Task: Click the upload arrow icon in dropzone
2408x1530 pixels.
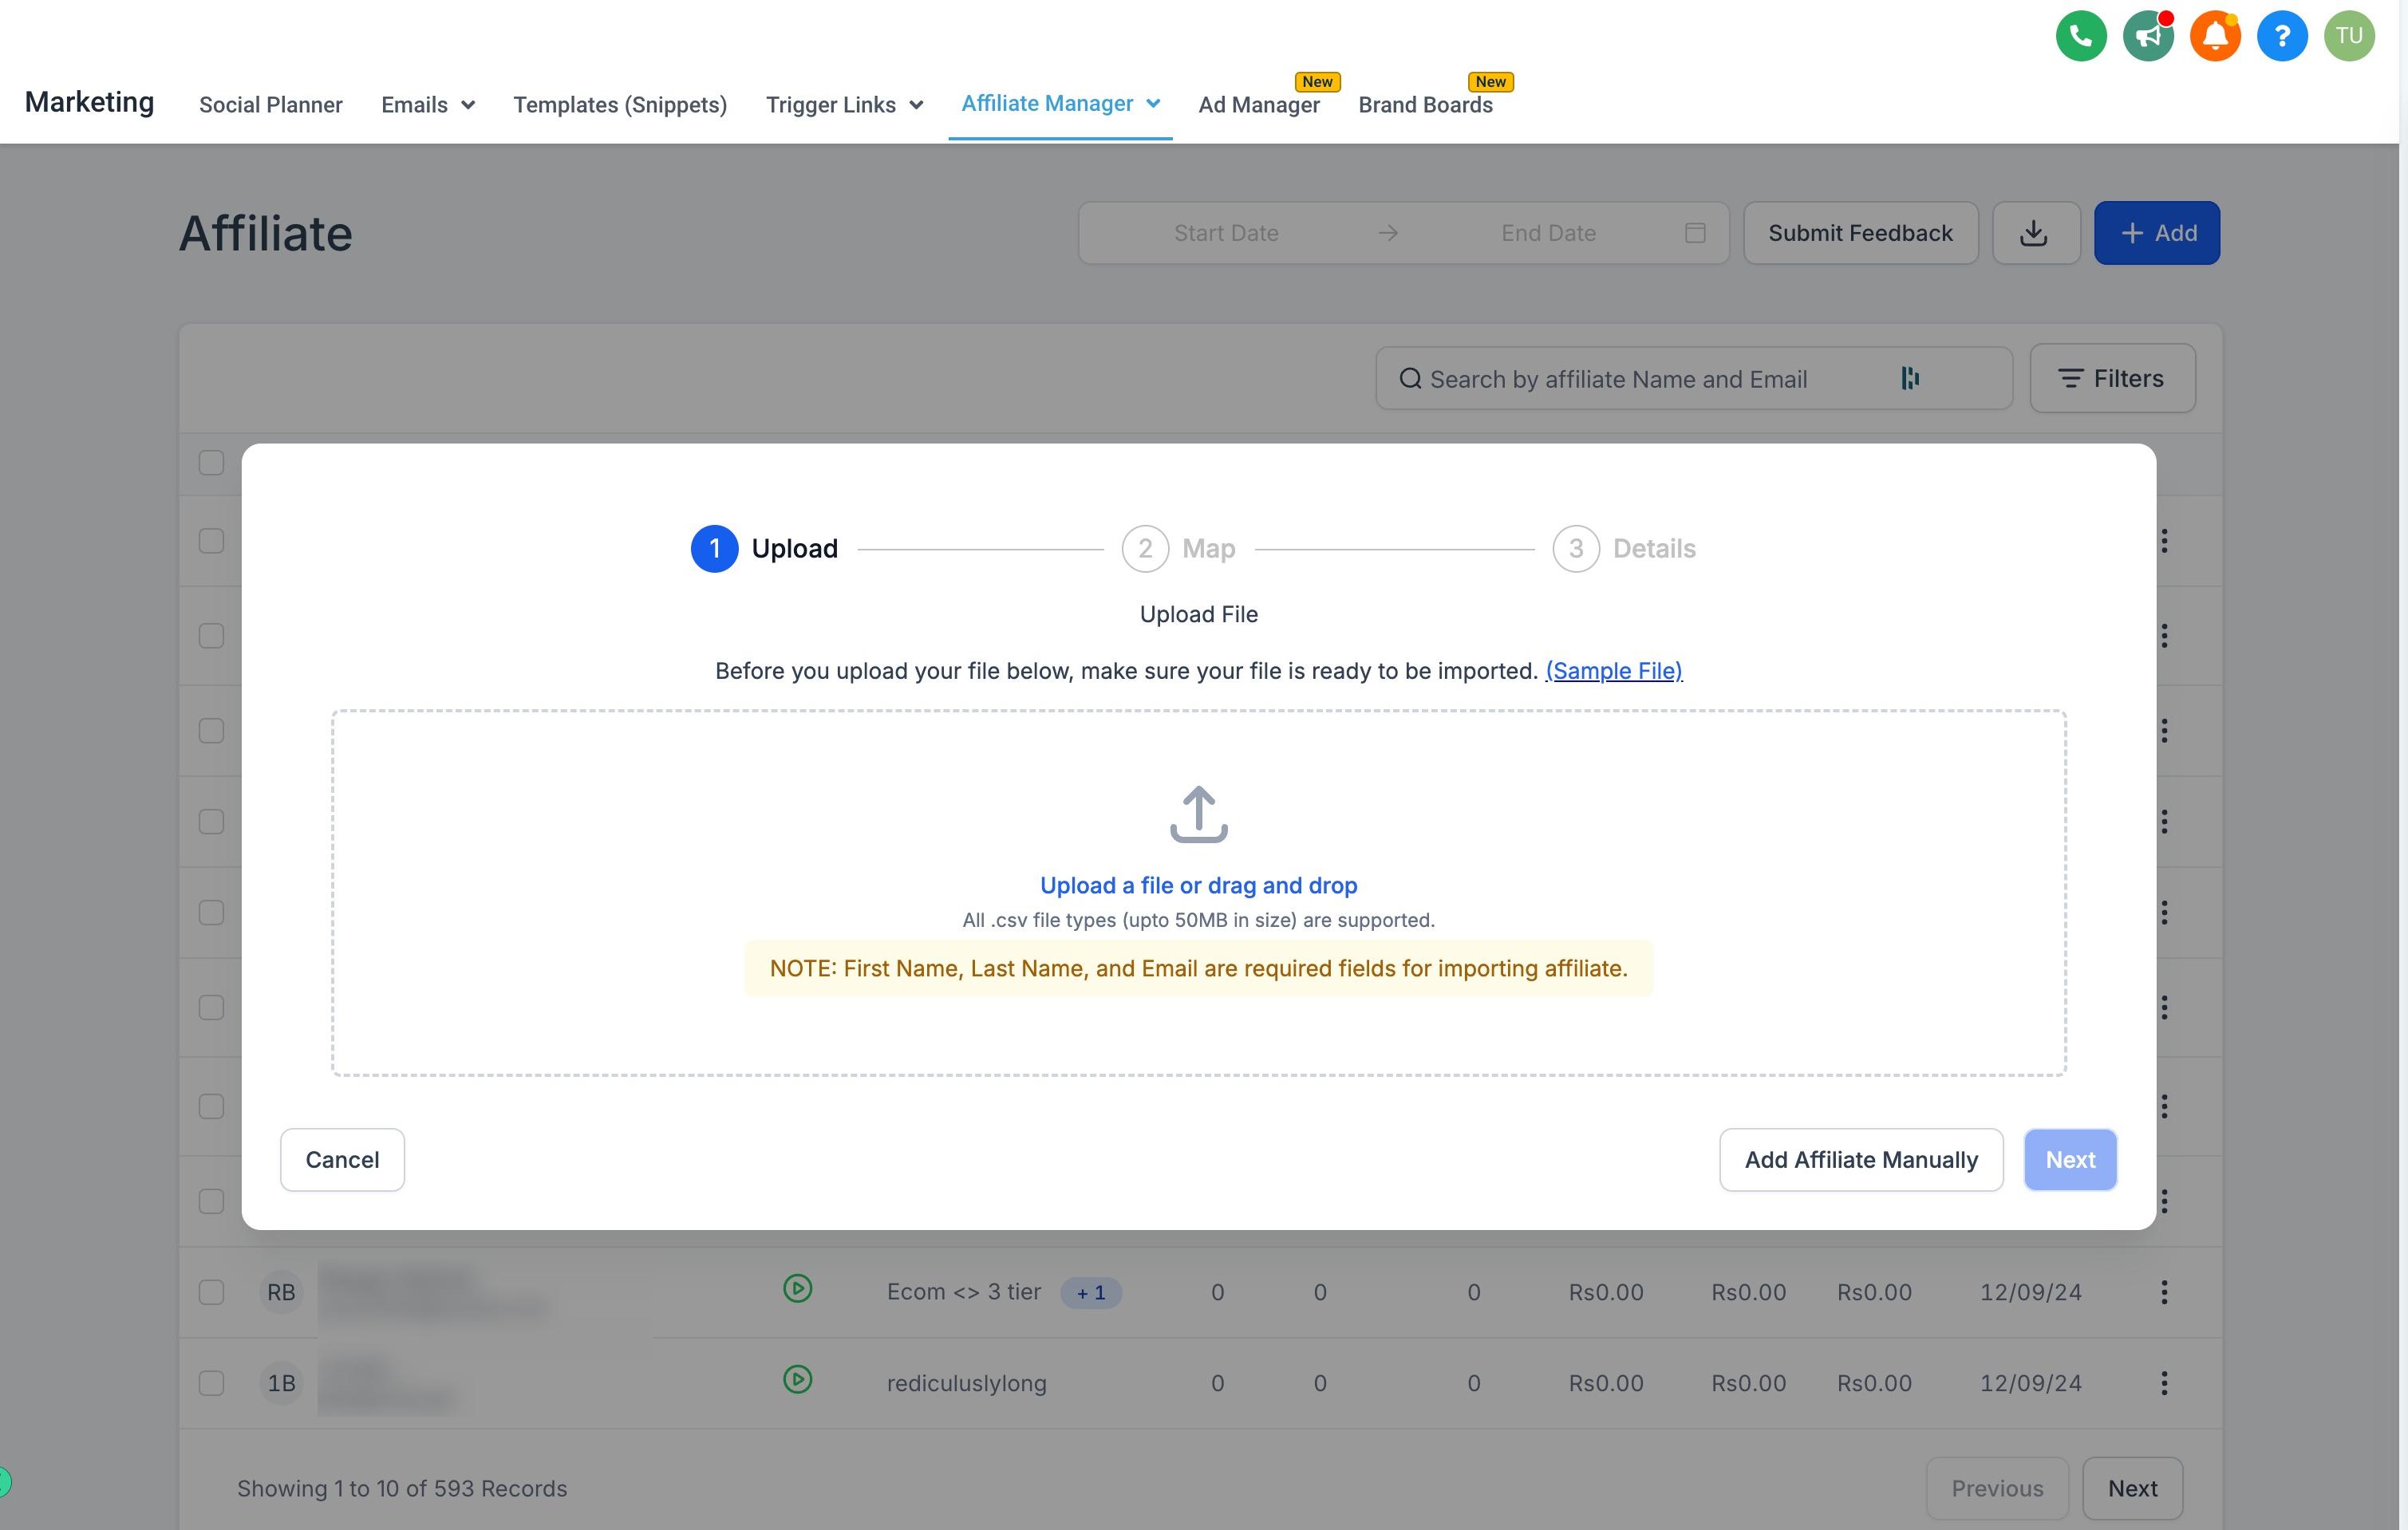Action: pos(1199,814)
